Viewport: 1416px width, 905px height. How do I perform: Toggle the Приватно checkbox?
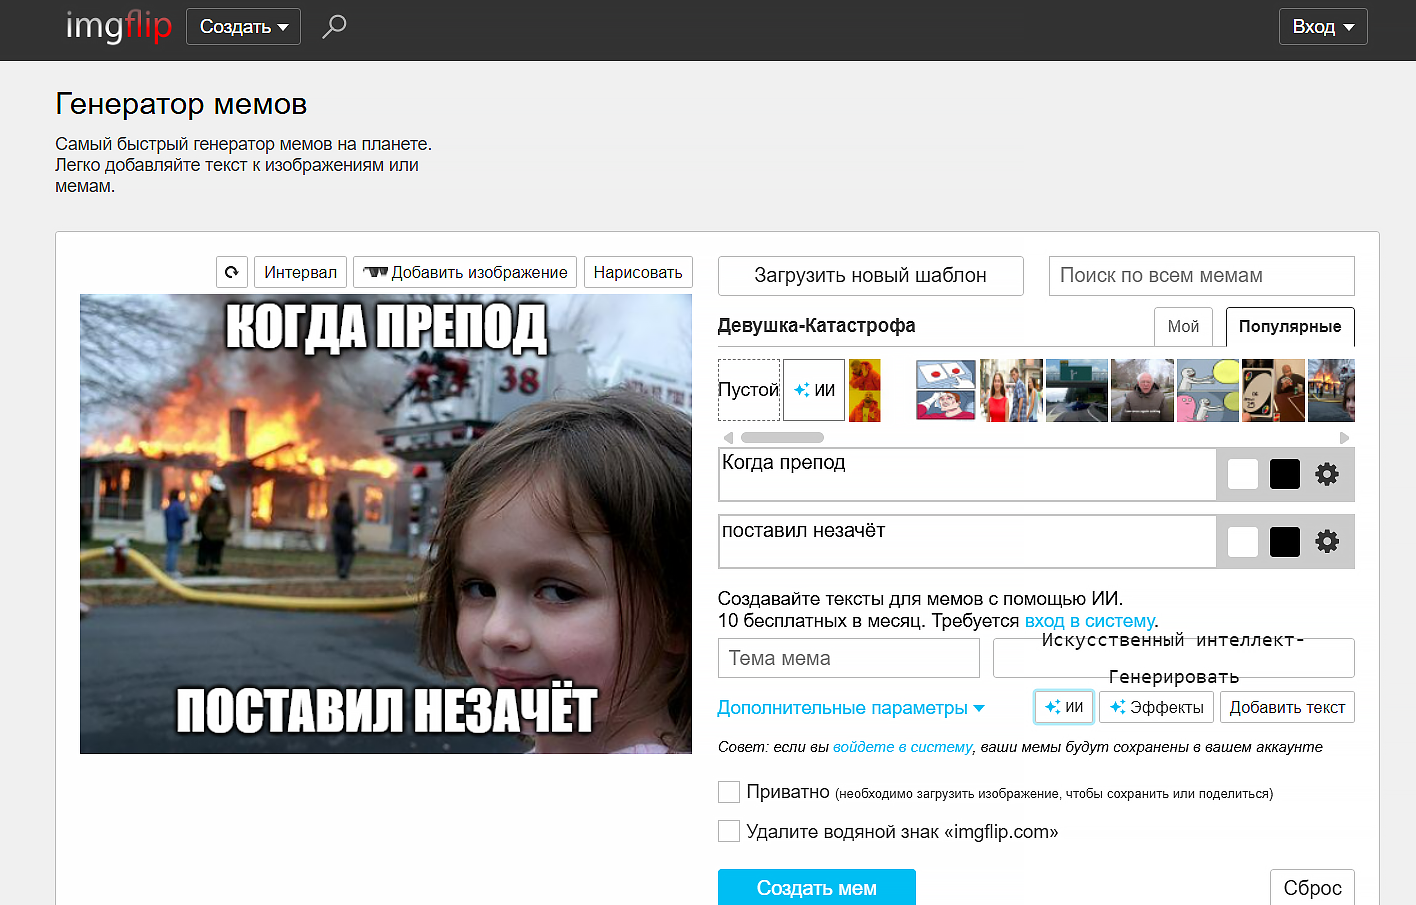click(729, 792)
